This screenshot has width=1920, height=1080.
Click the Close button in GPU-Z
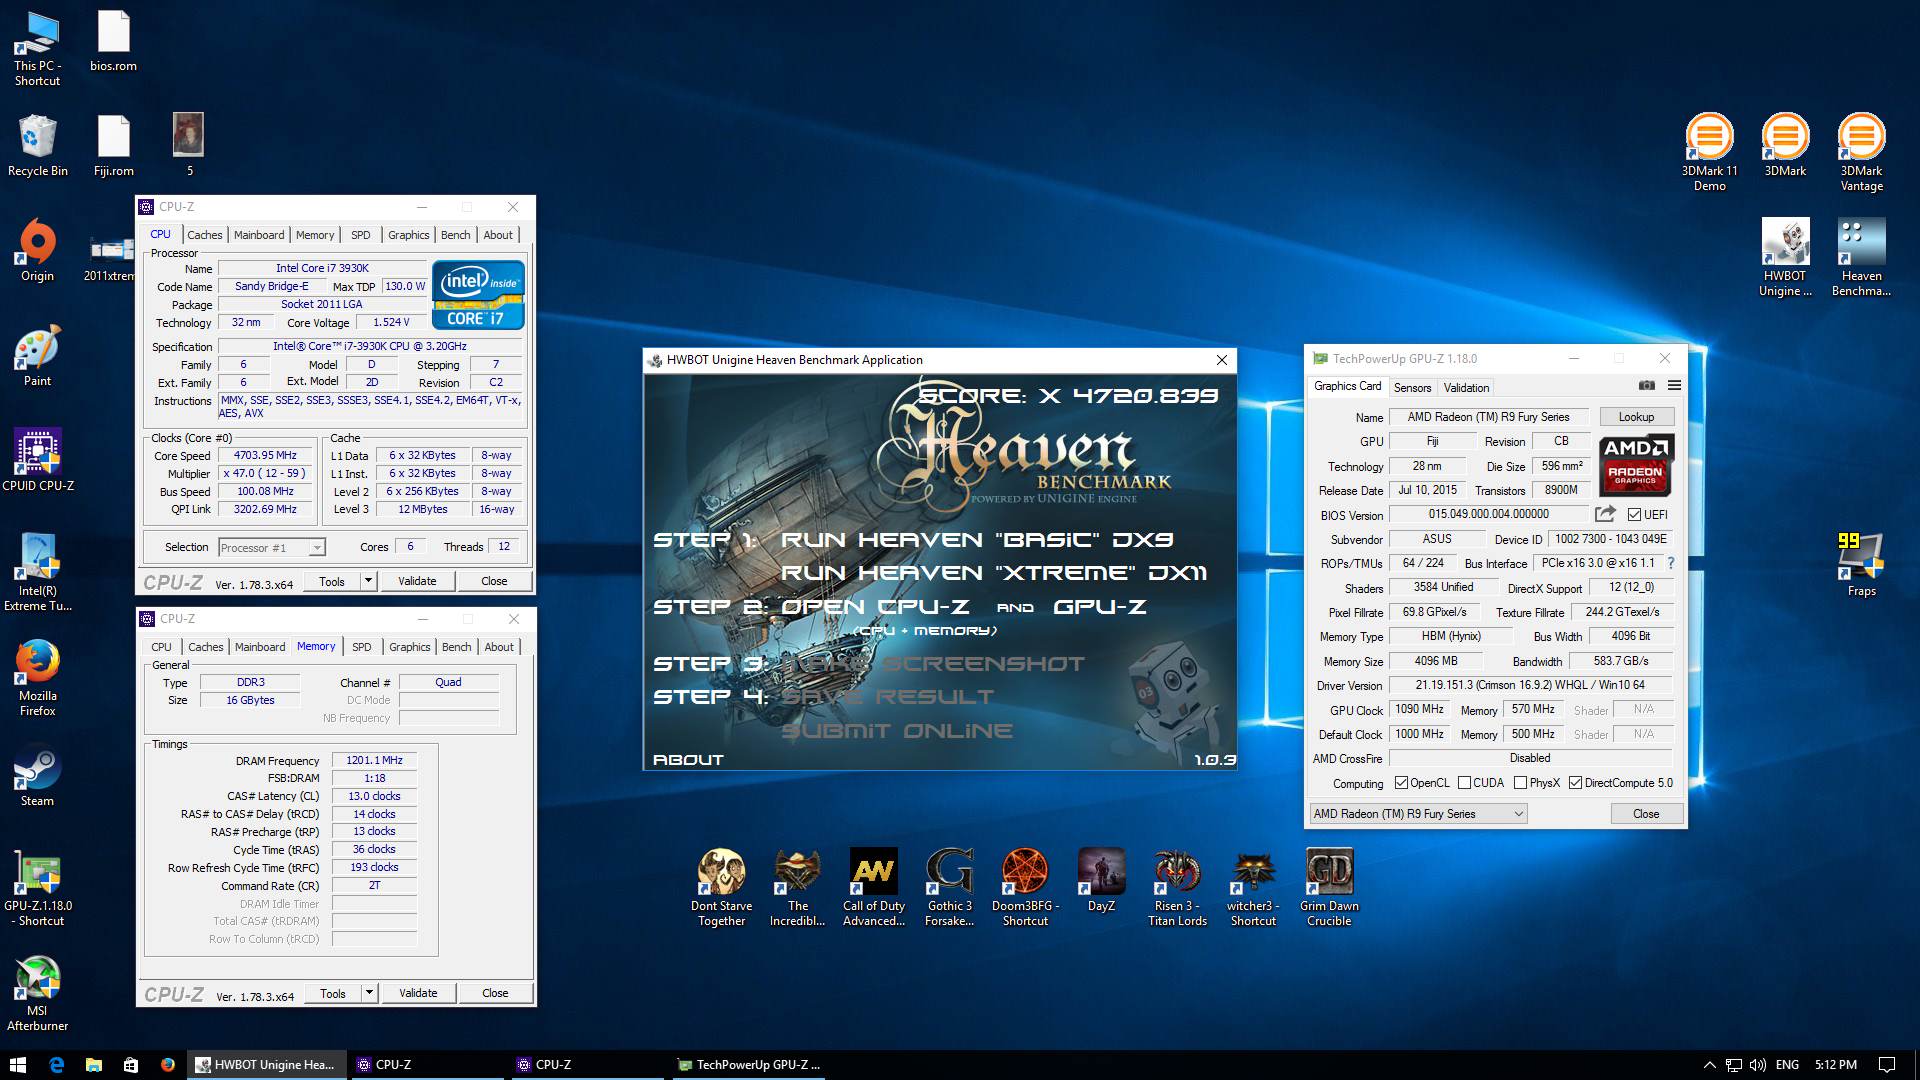pyautogui.click(x=1646, y=814)
